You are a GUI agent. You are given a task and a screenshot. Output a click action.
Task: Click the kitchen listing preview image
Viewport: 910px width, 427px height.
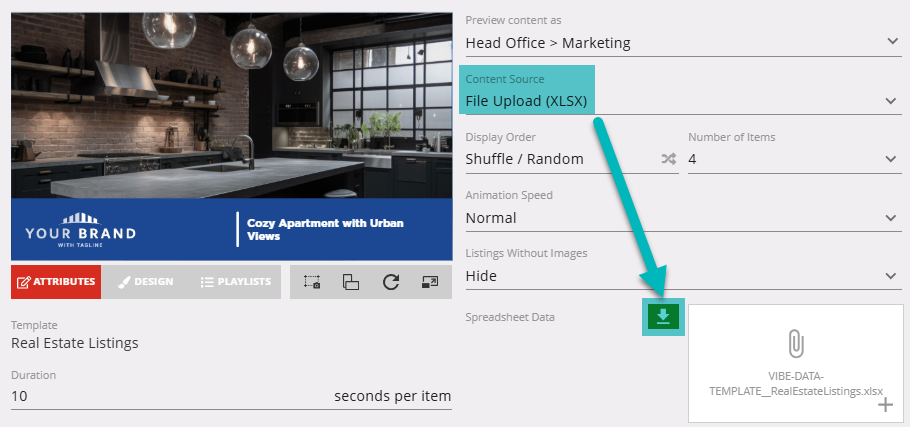pos(231,105)
